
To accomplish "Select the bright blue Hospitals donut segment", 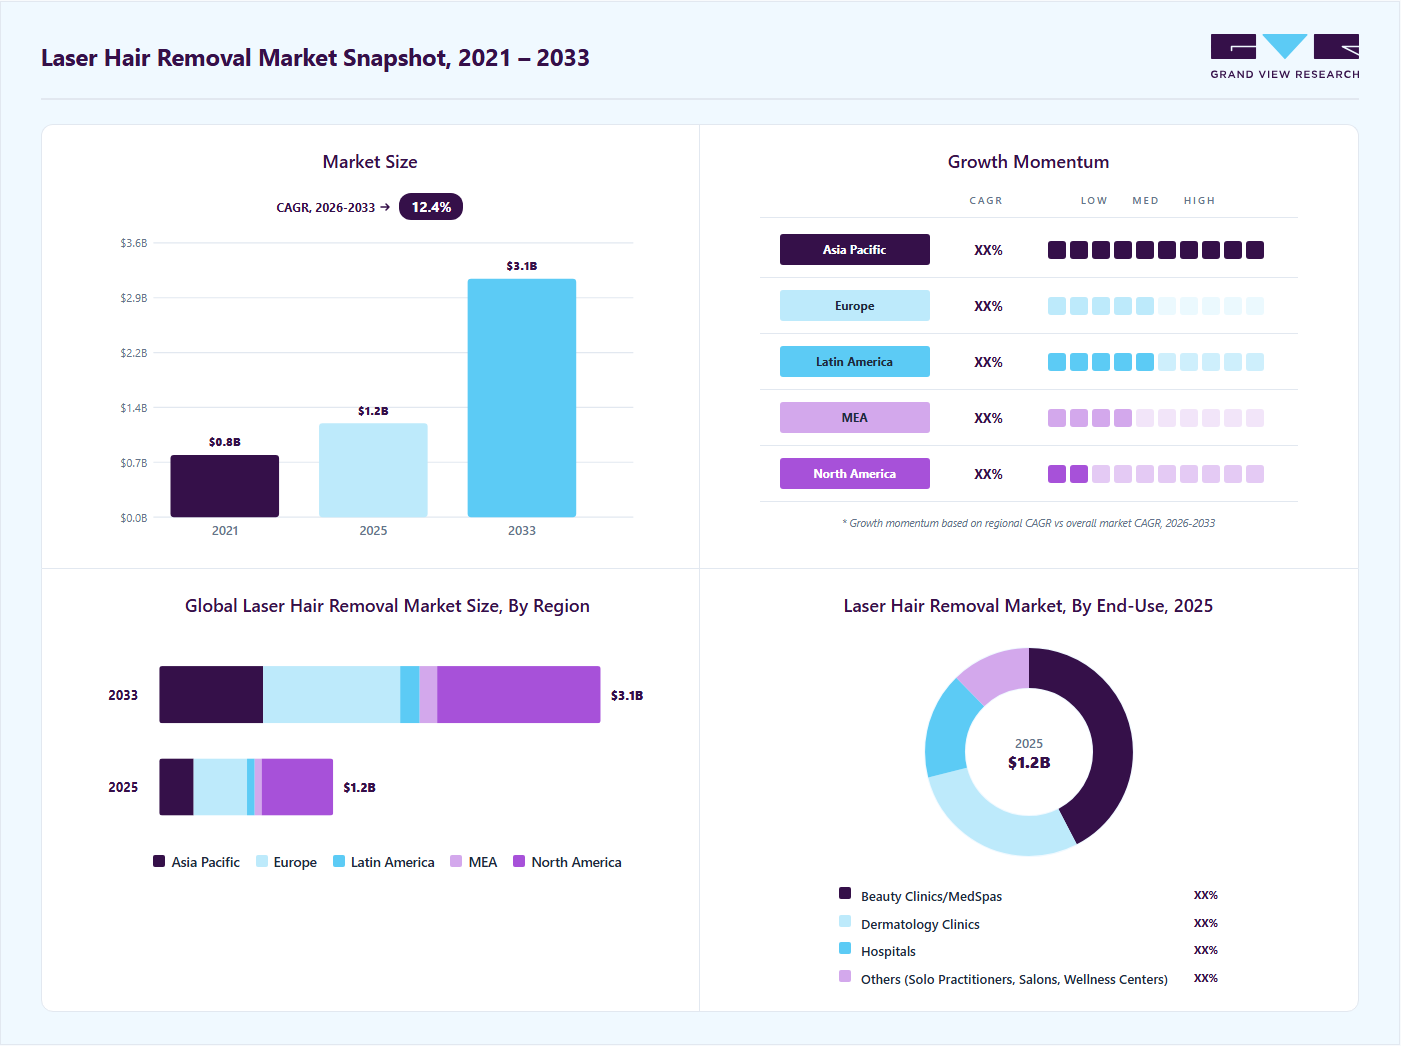I will (x=948, y=728).
